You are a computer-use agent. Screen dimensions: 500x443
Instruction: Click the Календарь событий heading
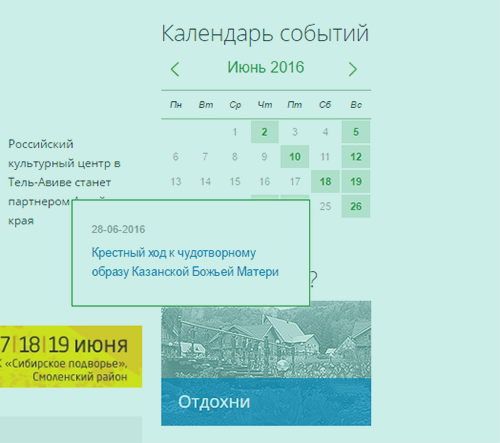(265, 33)
